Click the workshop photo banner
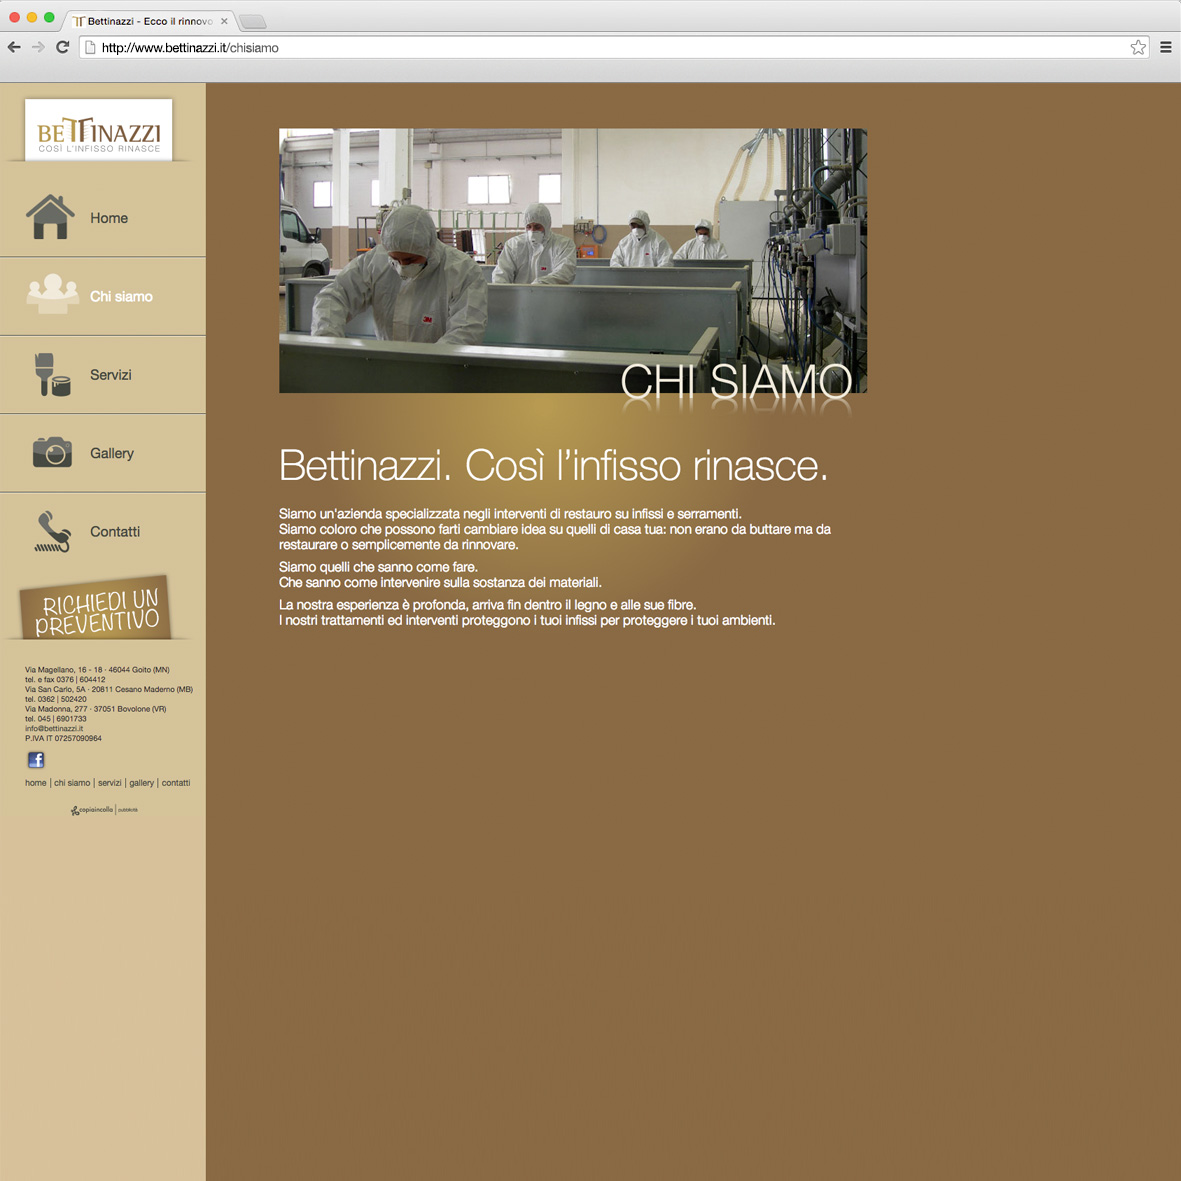The width and height of the screenshot is (1181, 1181). (x=572, y=261)
